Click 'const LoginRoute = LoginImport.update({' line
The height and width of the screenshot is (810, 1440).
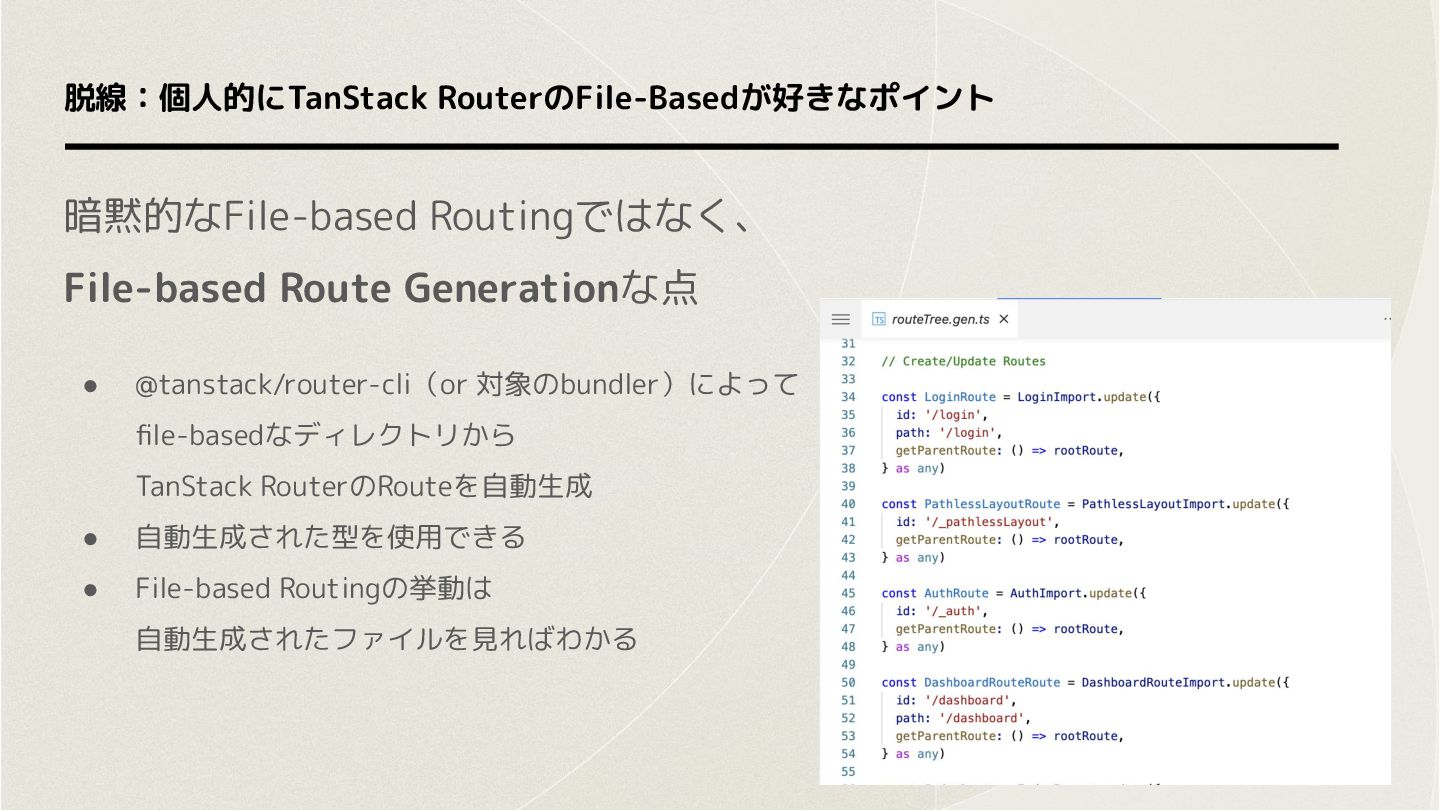pyautogui.click(x=1020, y=397)
